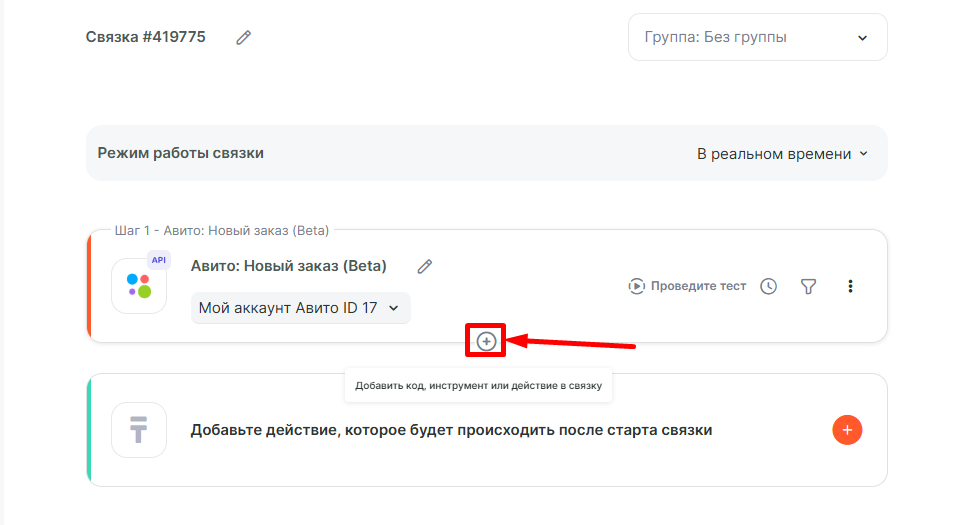970x525 pixels.
Task: Expand the В реальном времени mode selector
Action: [782, 154]
